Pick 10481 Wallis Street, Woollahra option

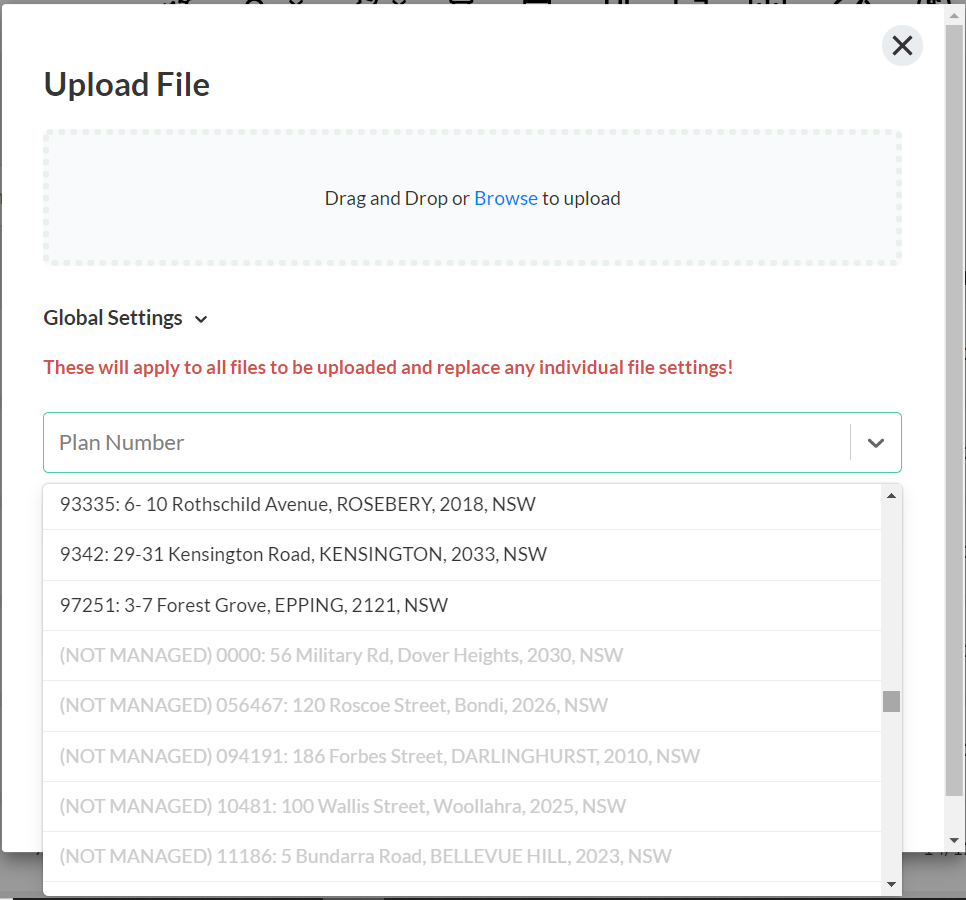pos(342,806)
